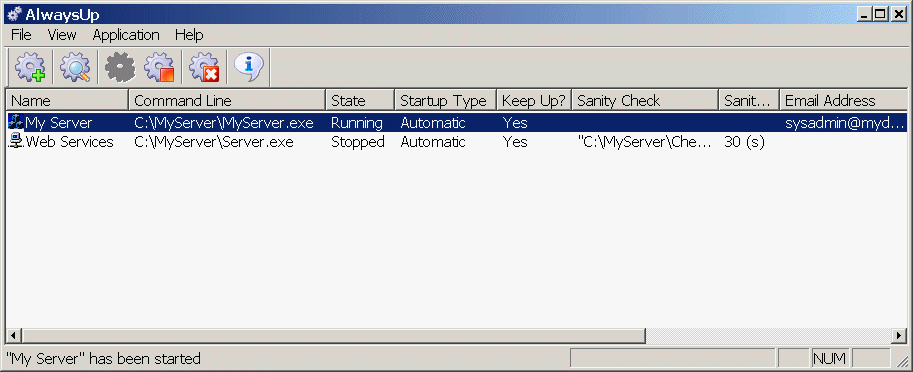
Task: Select the Web Services row name
Action: [x=70, y=141]
